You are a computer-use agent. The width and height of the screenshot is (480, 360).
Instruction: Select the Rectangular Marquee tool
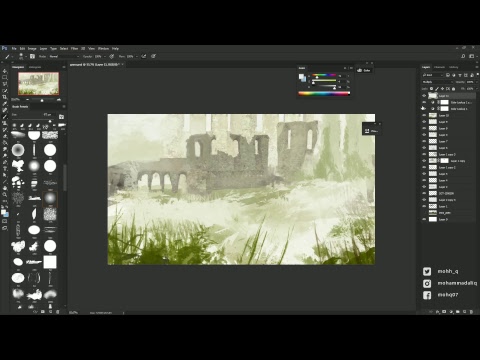tap(5, 77)
